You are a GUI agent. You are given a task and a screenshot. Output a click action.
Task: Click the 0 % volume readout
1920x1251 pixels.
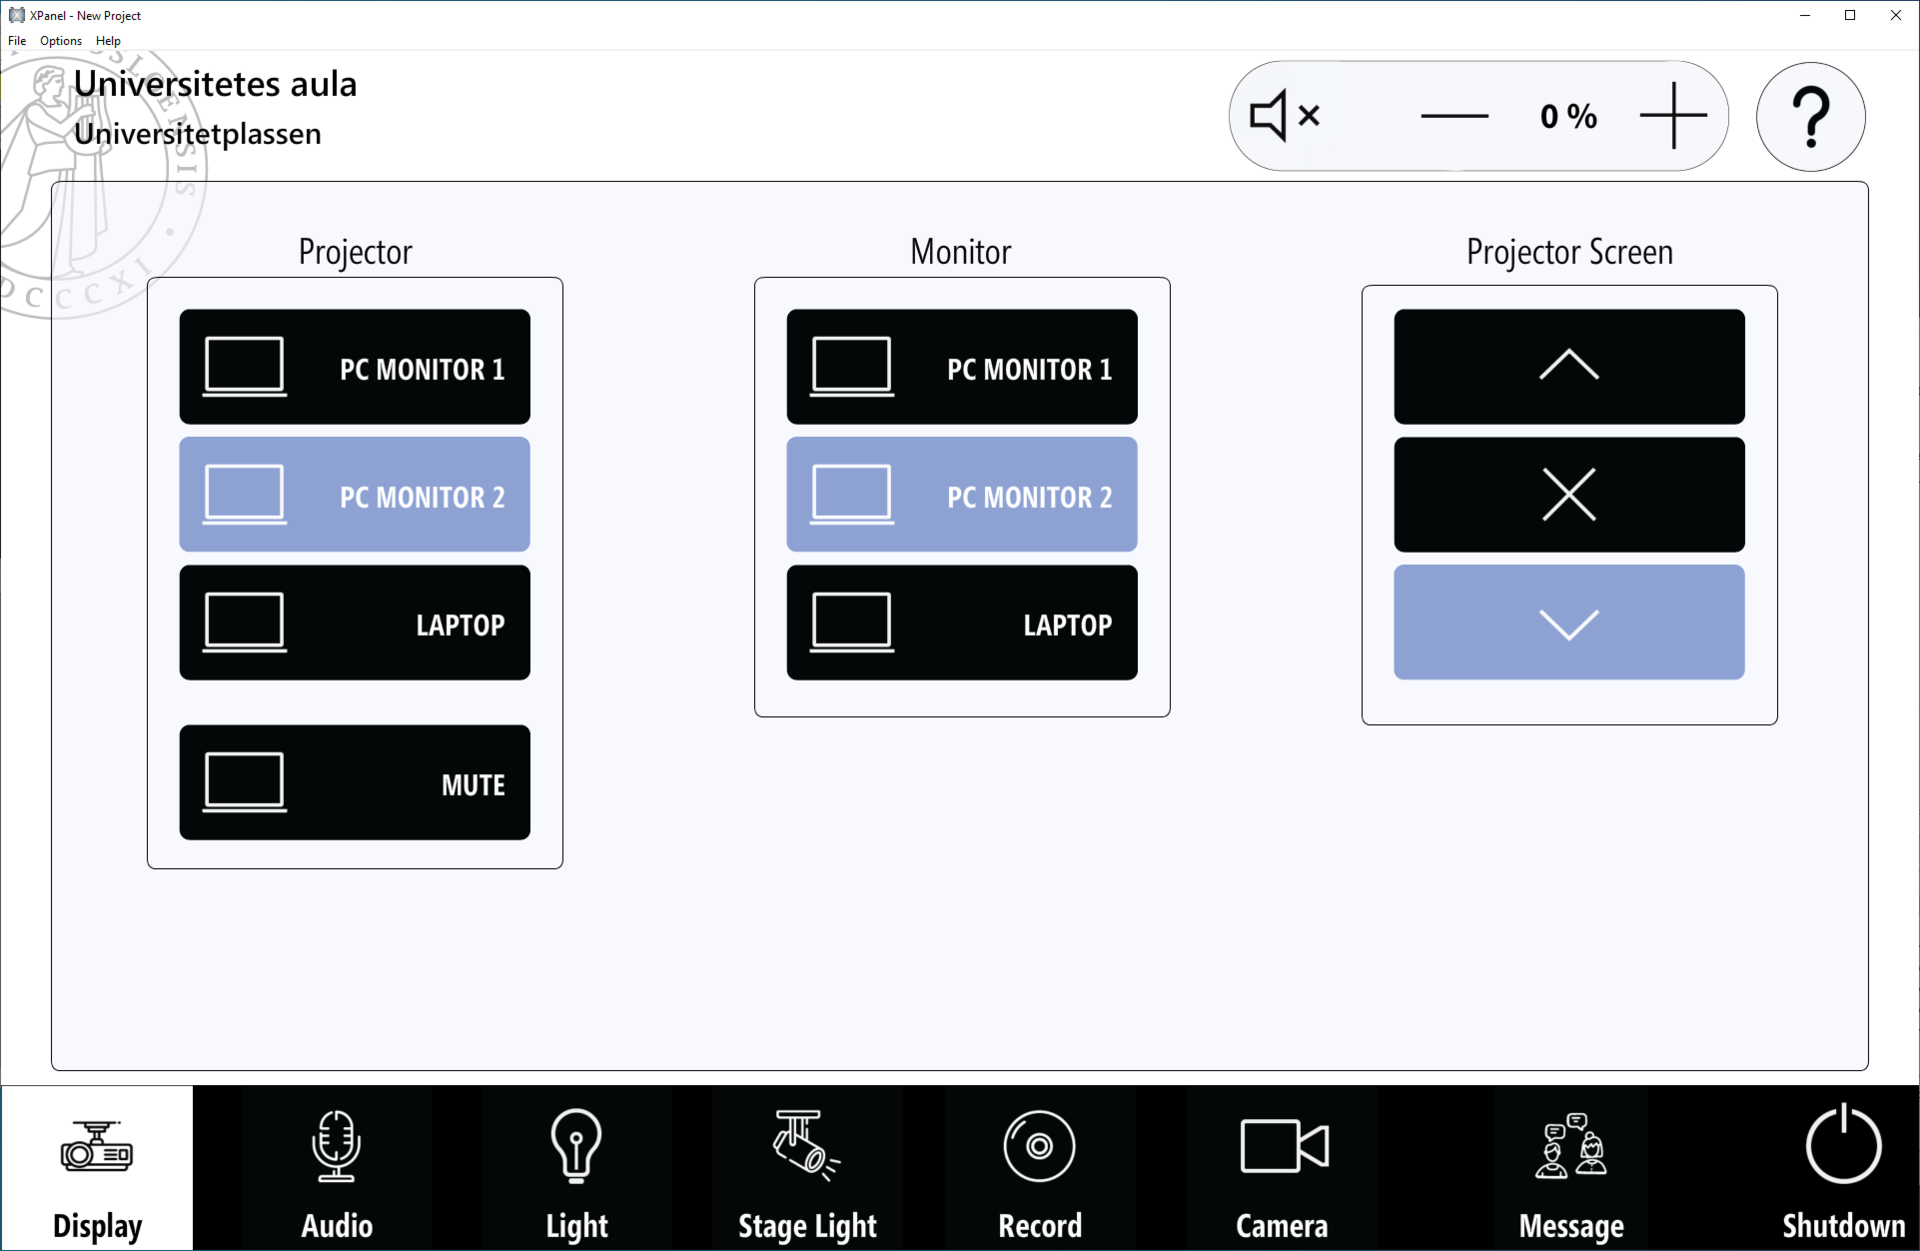[x=1568, y=117]
